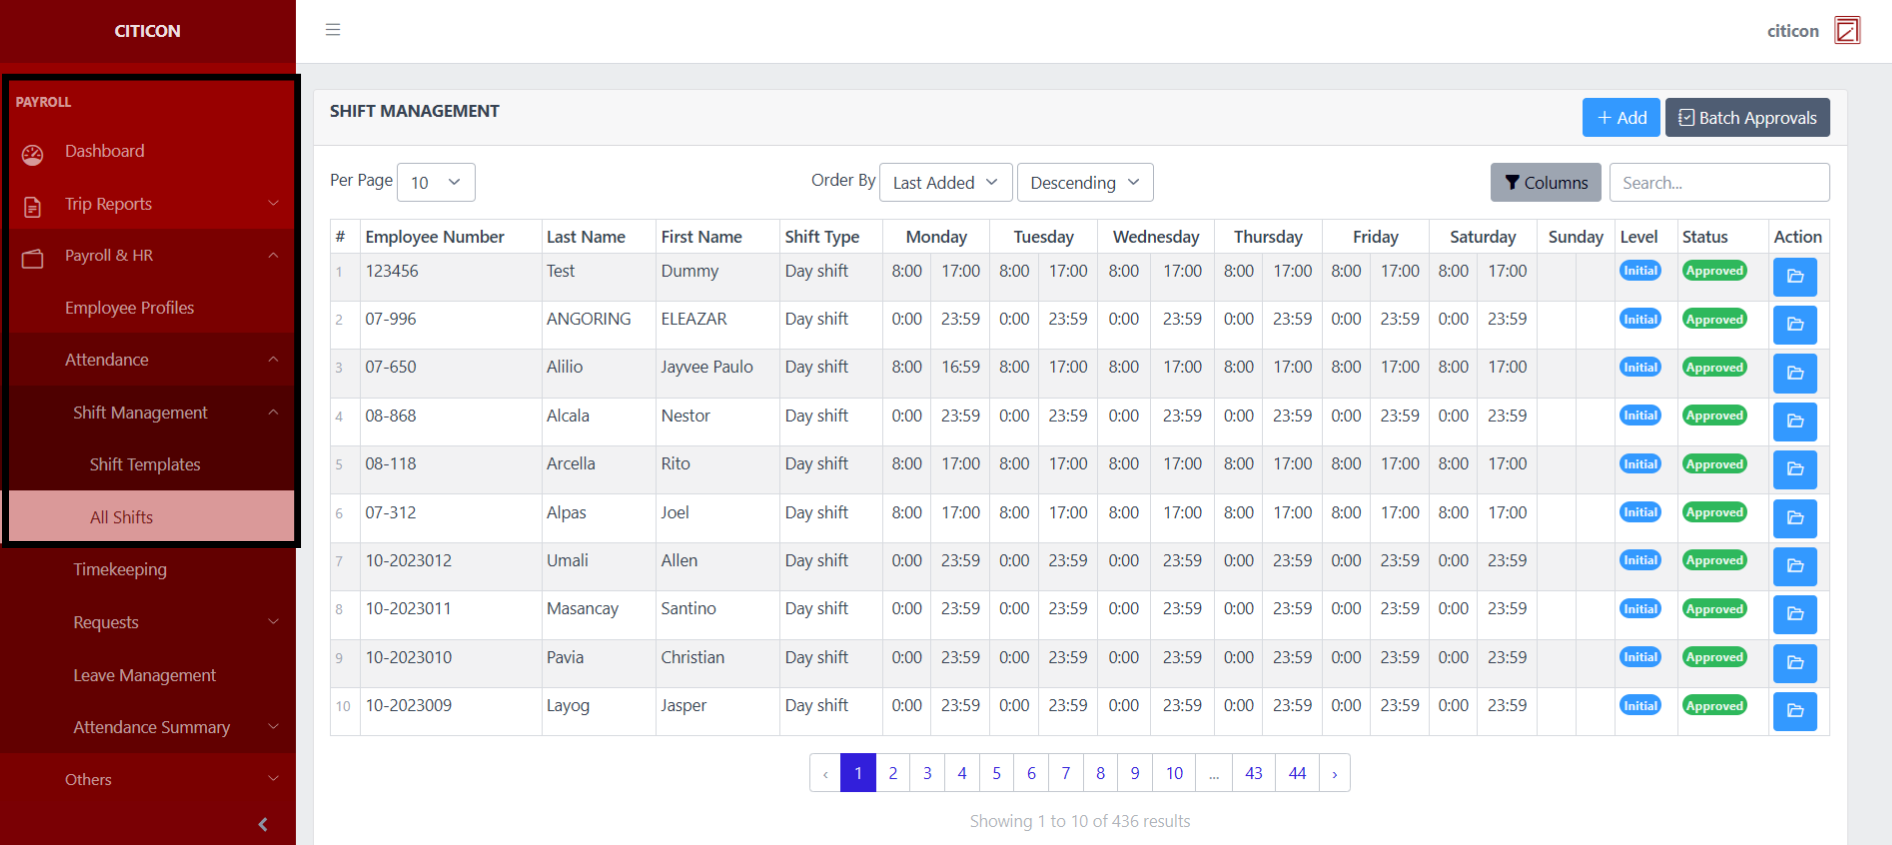Image resolution: width=1892 pixels, height=845 pixels.
Task: Click the Dashboard gauge icon in sidebar
Action: click(33, 154)
